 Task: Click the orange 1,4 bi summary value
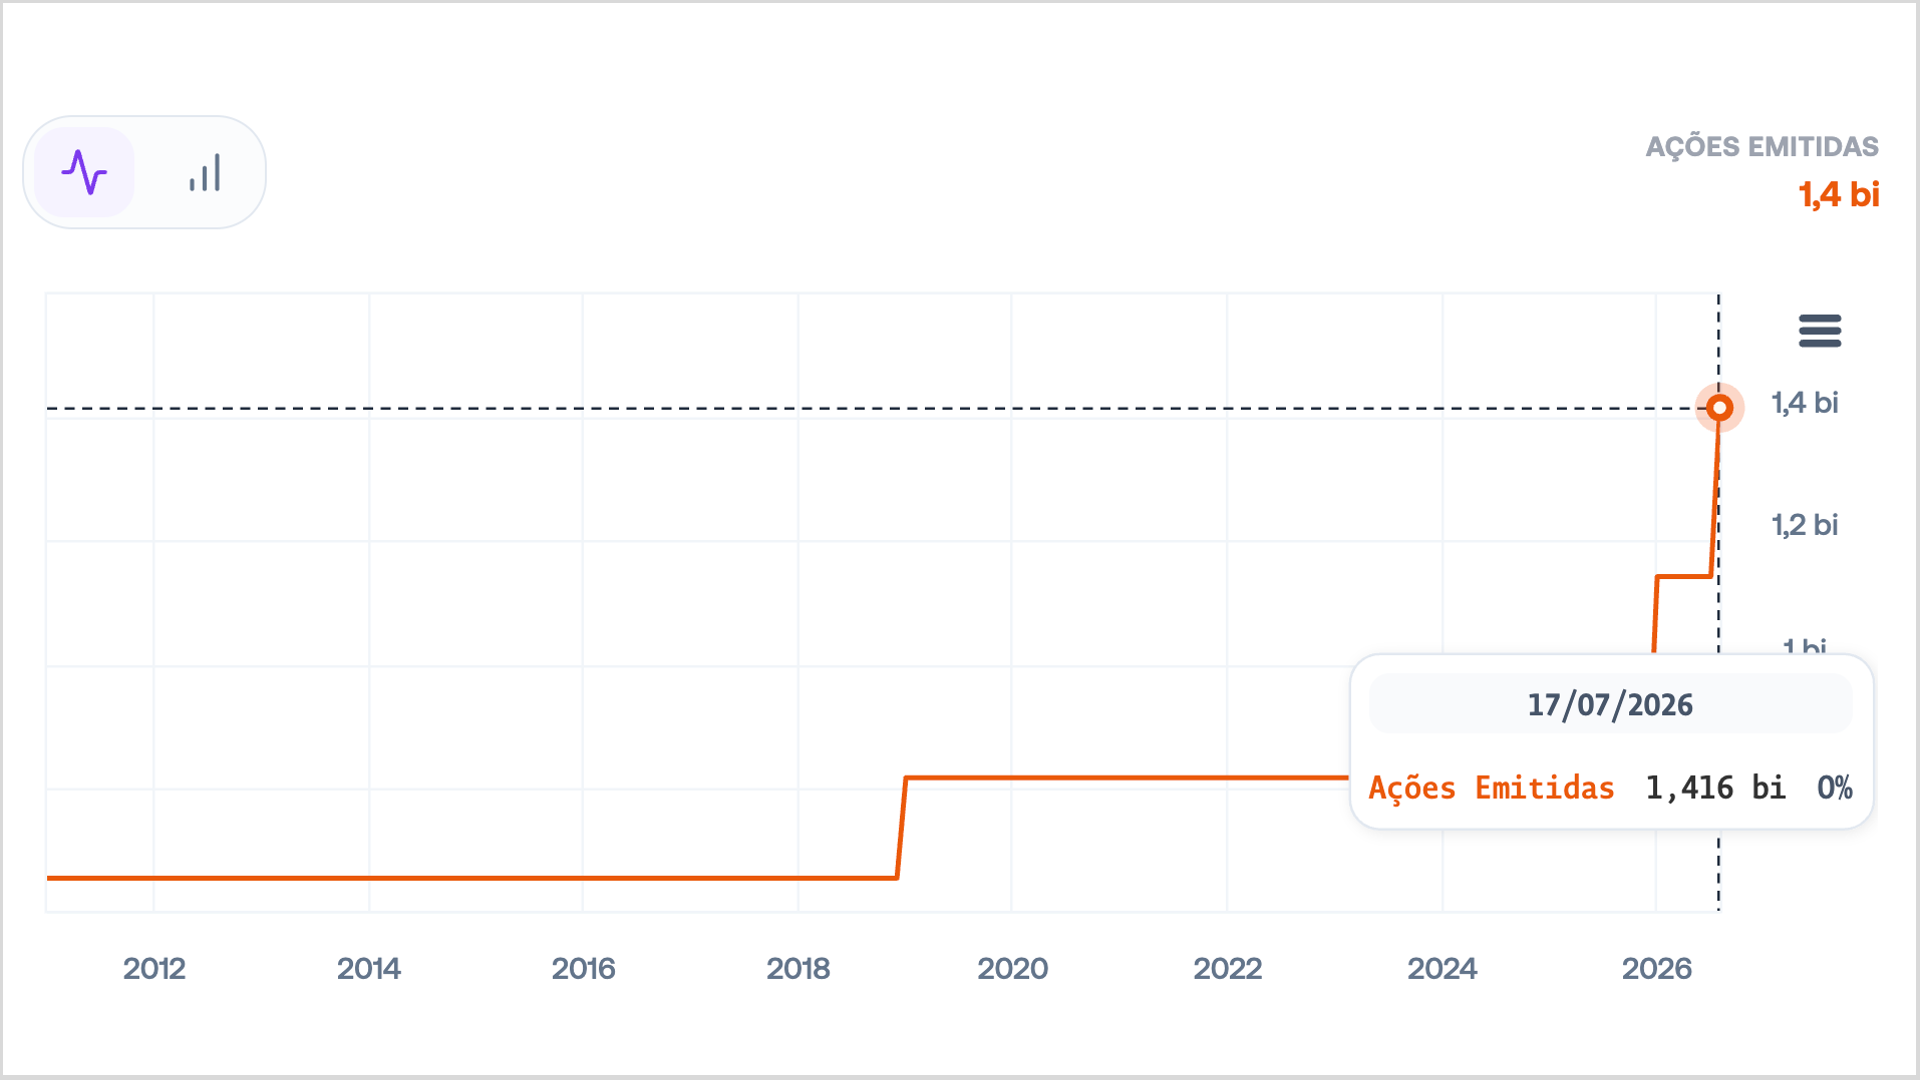point(1839,195)
